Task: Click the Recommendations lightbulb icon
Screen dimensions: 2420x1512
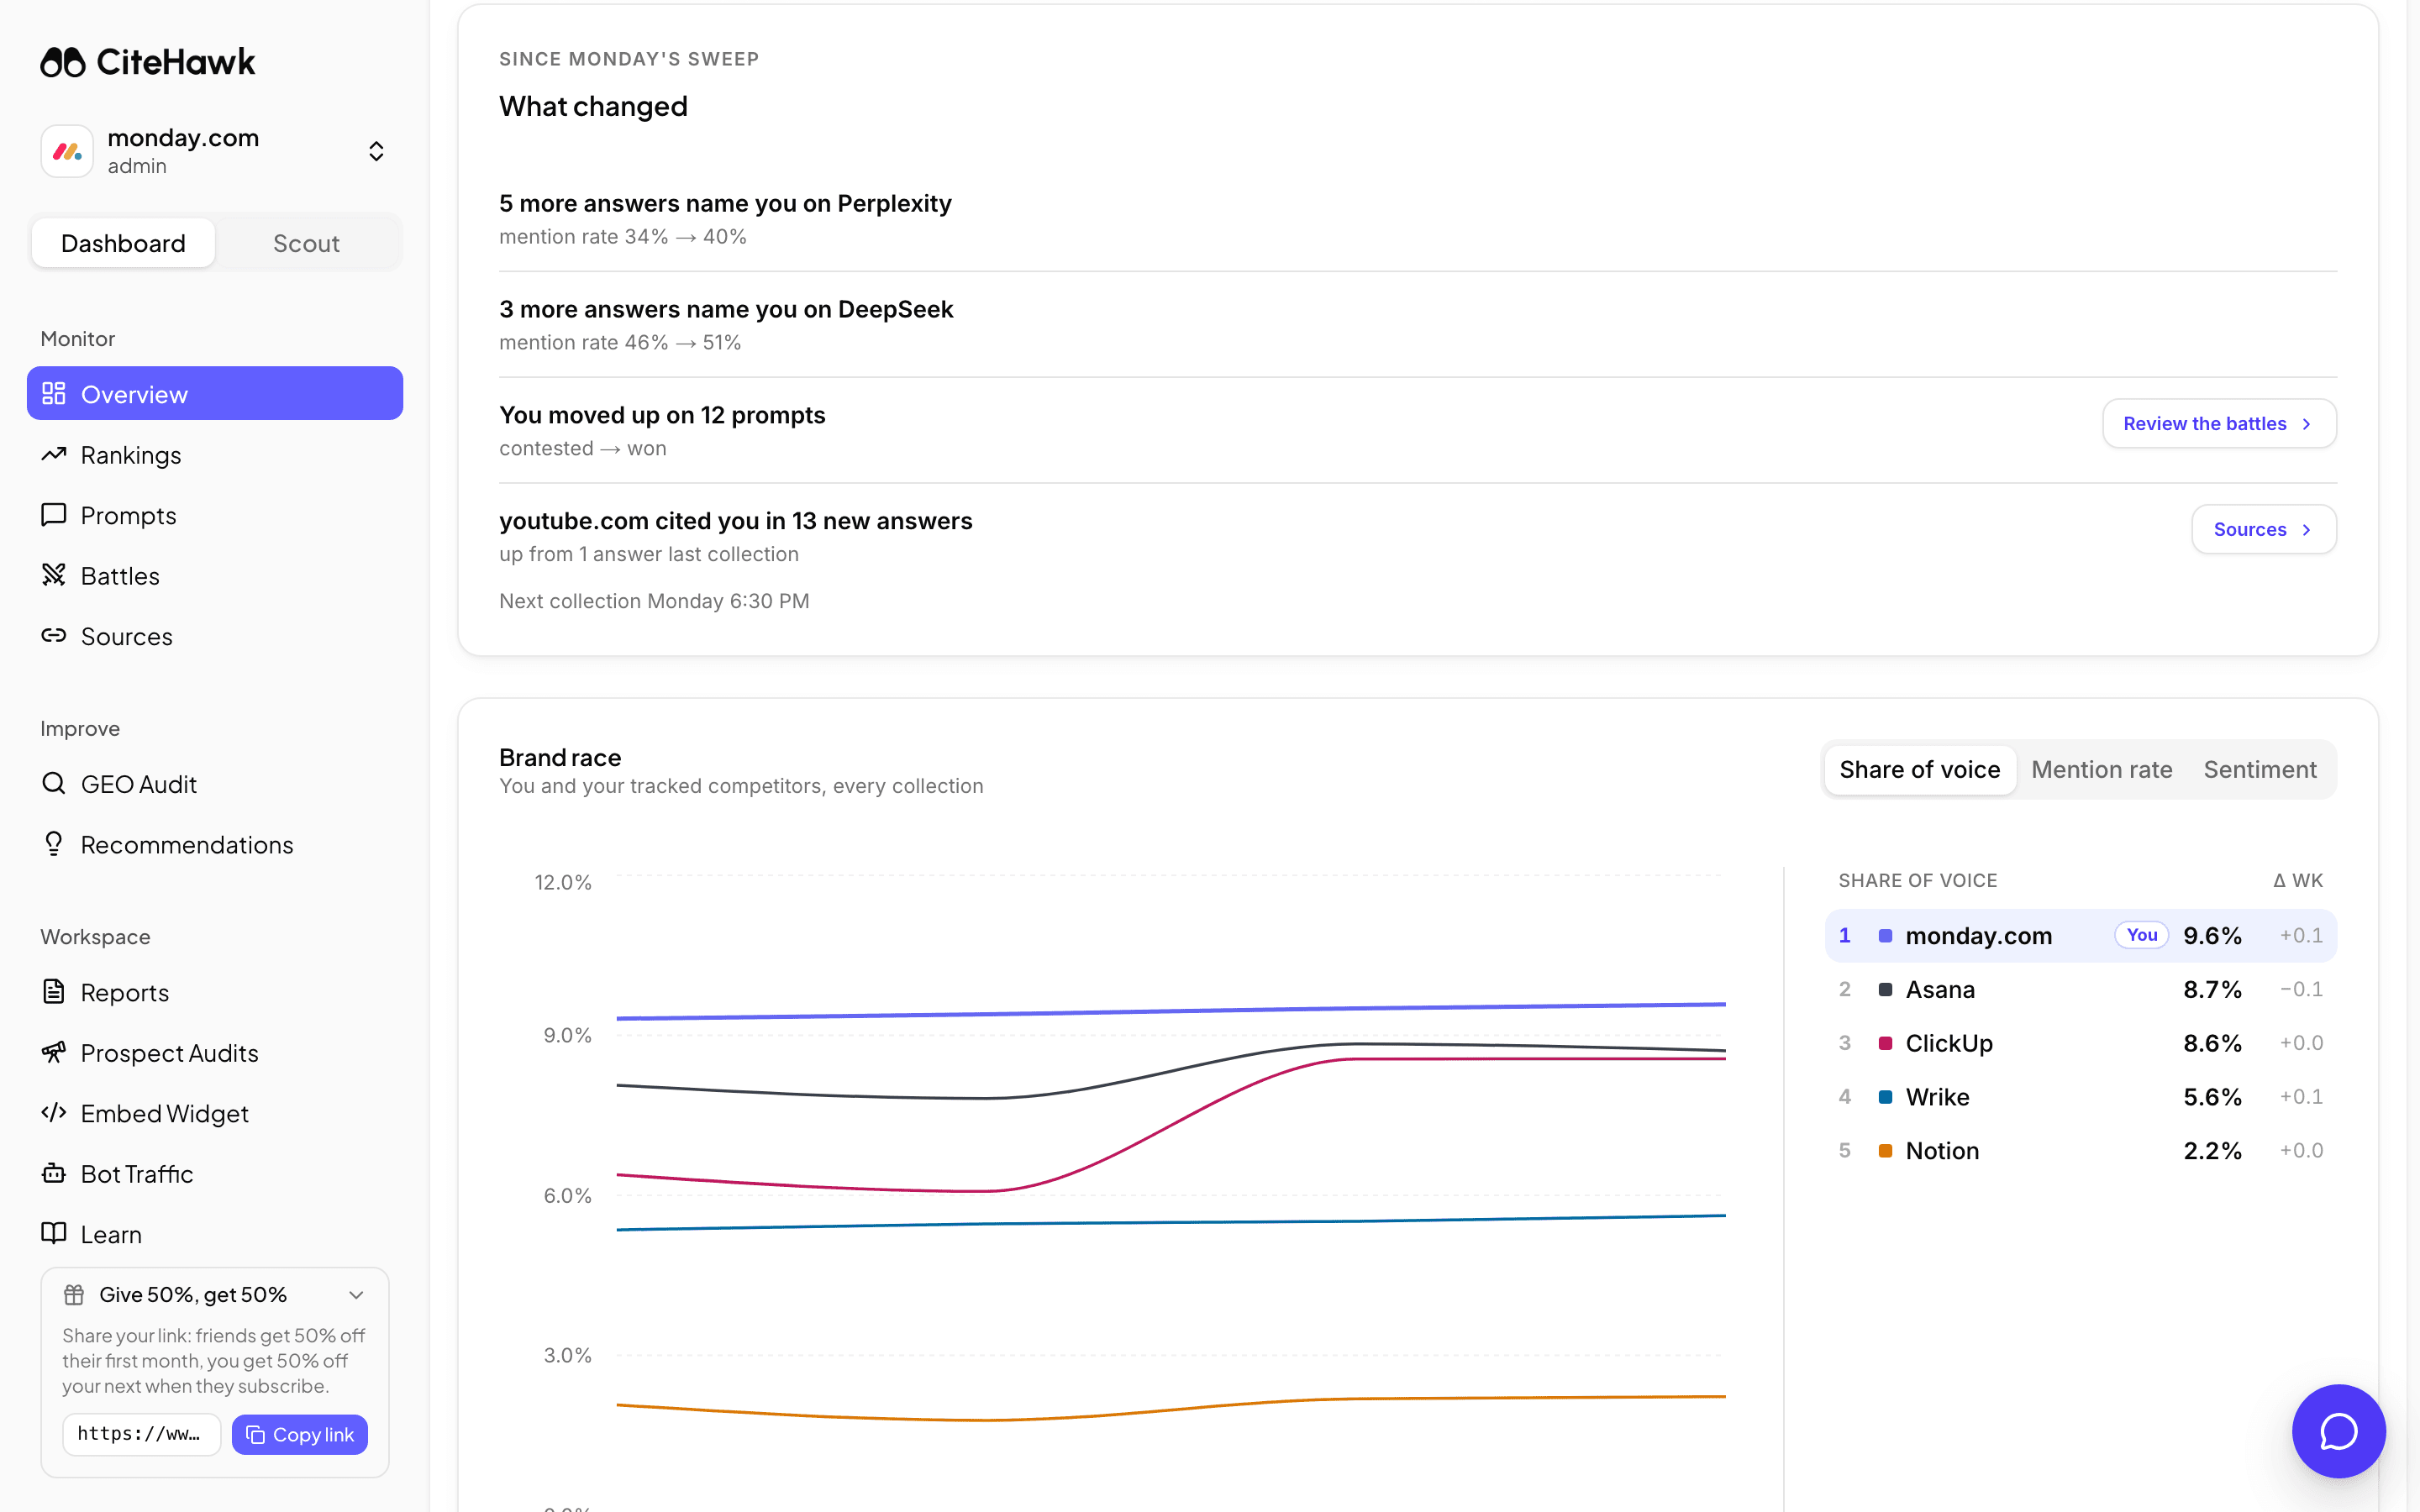Action: click(54, 844)
